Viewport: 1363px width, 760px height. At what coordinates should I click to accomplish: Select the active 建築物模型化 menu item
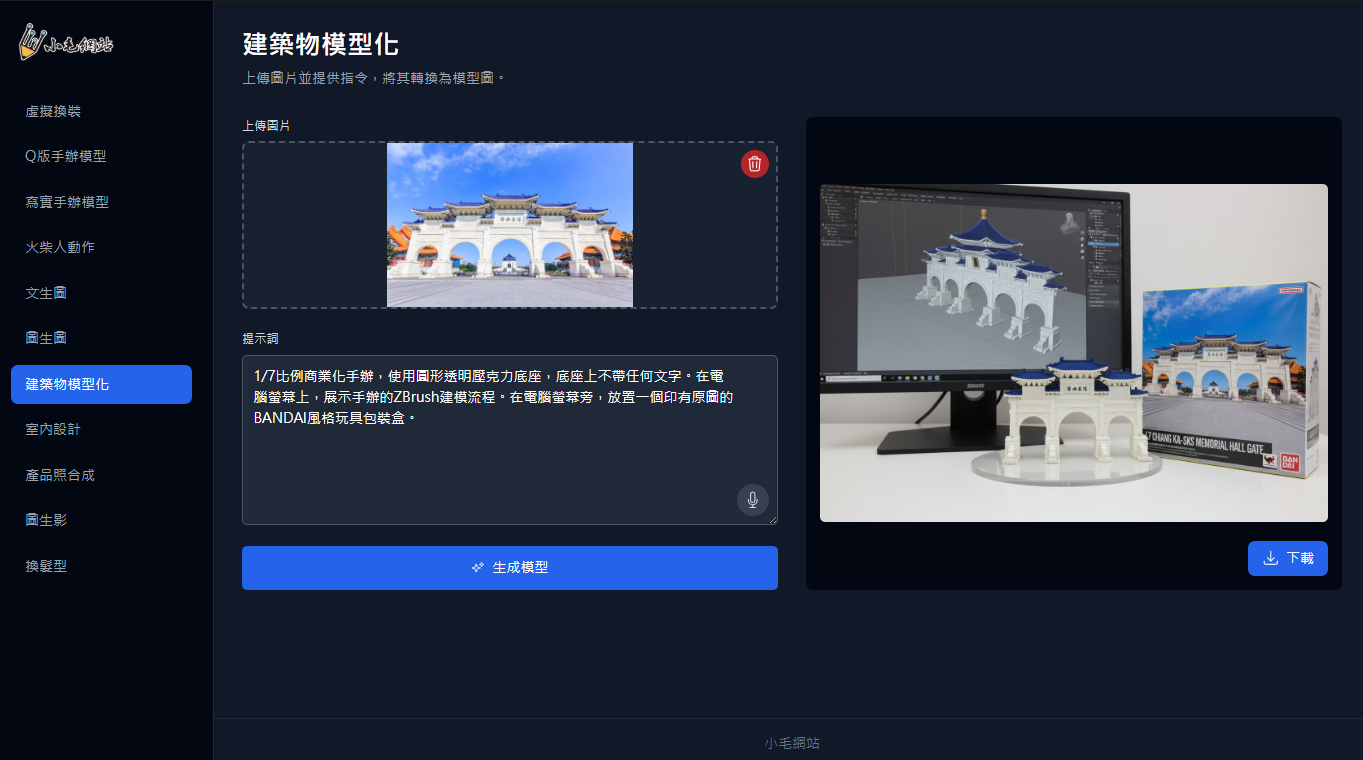[x=101, y=384]
